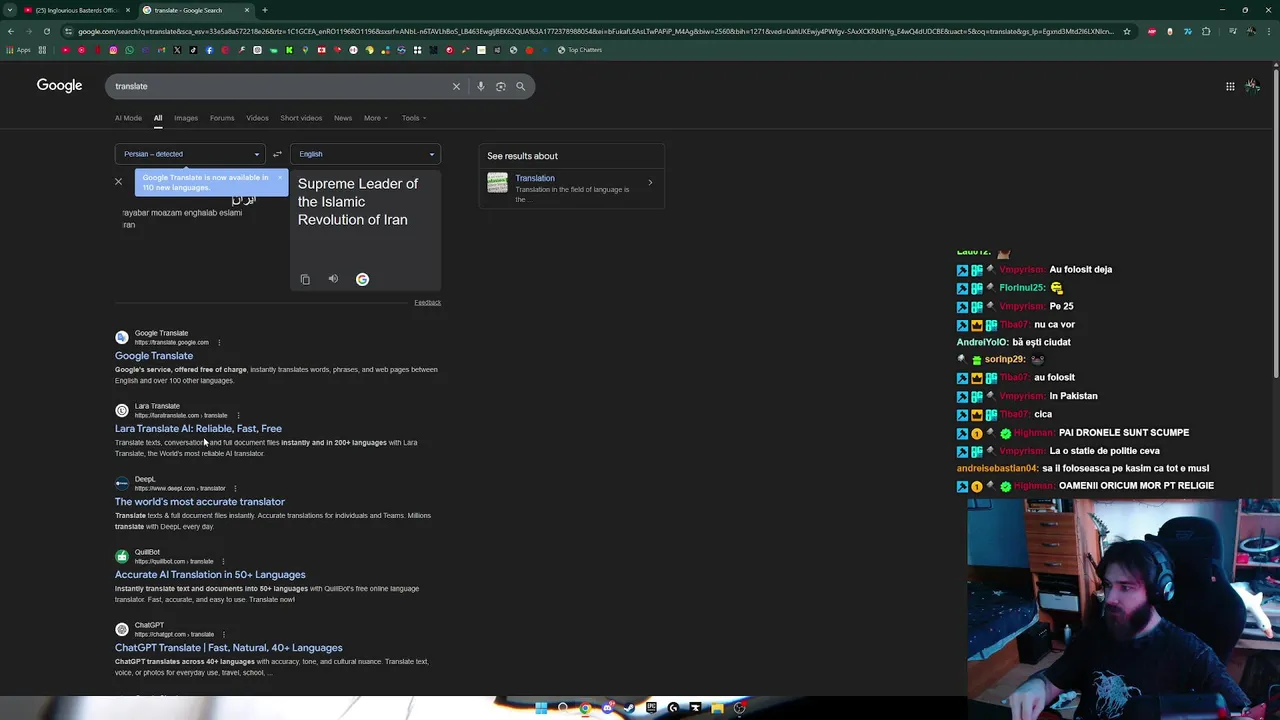
Task: Start voice search with the microphone icon
Action: click(x=480, y=86)
